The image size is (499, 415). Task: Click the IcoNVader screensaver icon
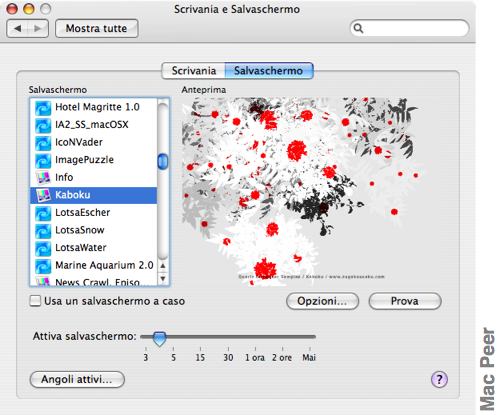click(x=43, y=143)
